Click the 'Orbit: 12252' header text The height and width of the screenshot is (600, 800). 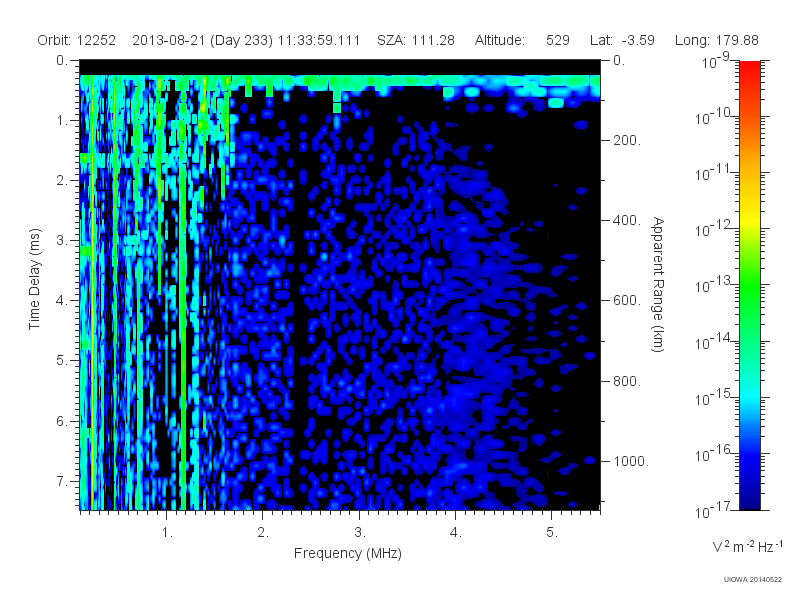click(x=77, y=40)
